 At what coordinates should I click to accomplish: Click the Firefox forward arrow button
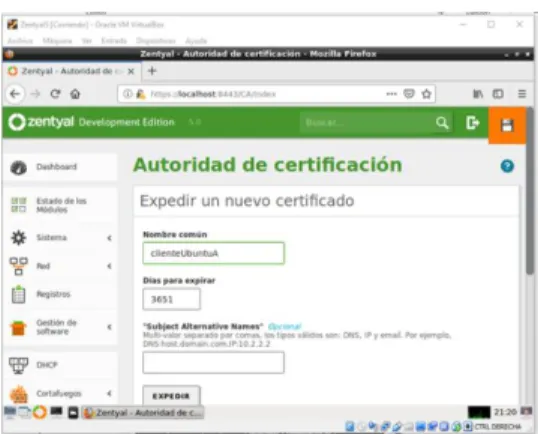point(36,94)
